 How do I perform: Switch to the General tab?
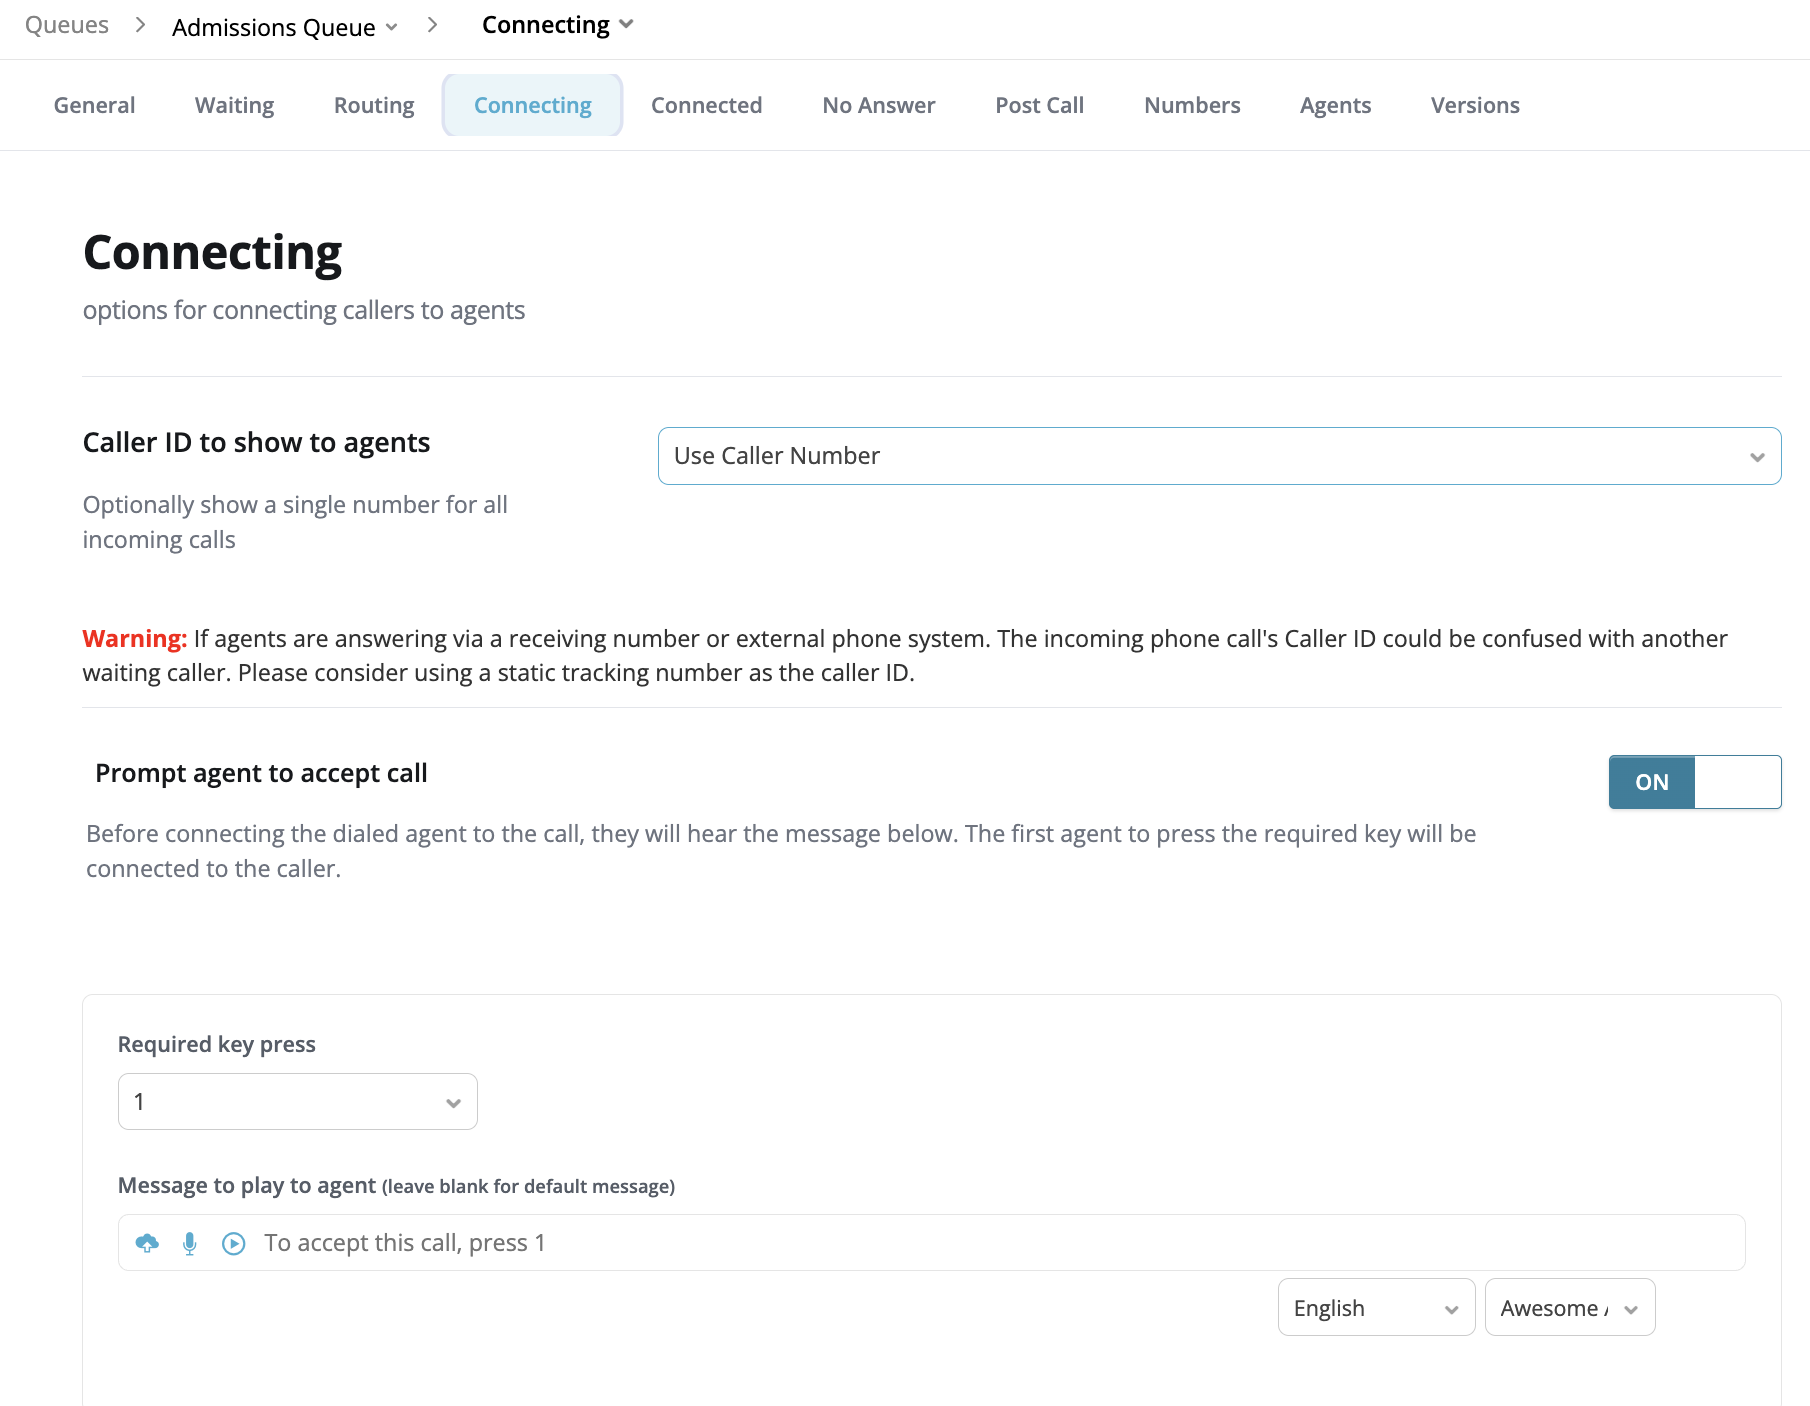point(94,105)
